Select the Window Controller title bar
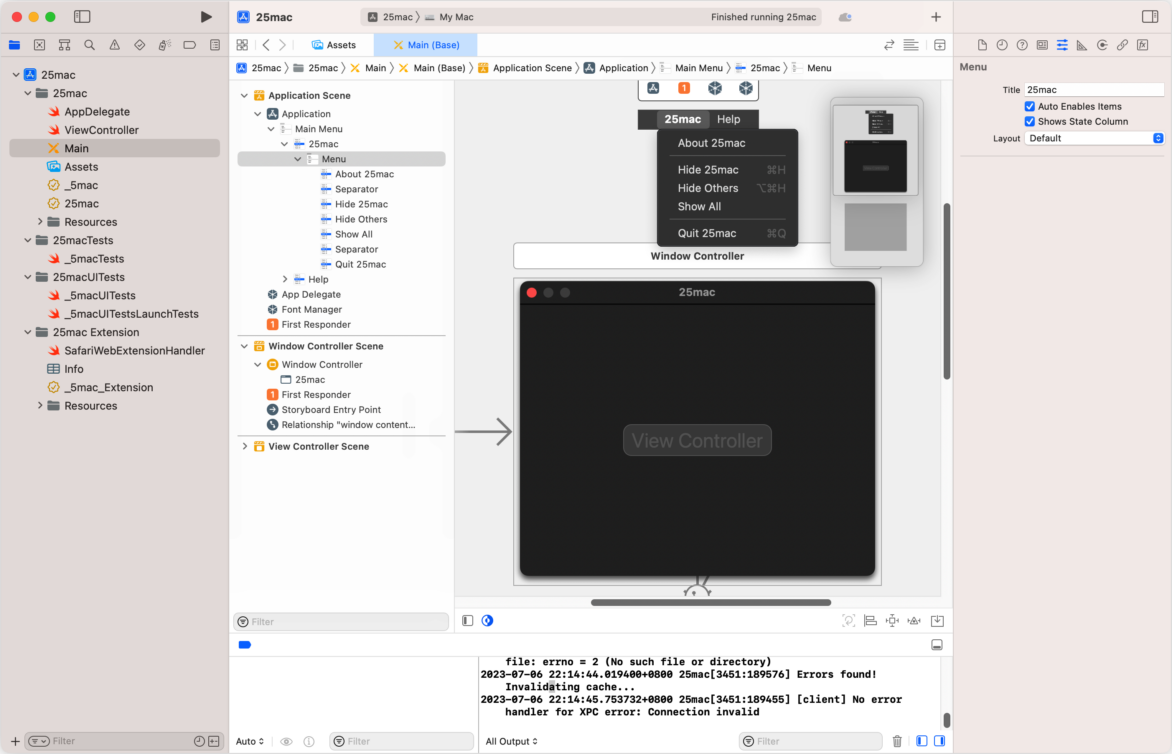1172x754 pixels. tap(697, 256)
